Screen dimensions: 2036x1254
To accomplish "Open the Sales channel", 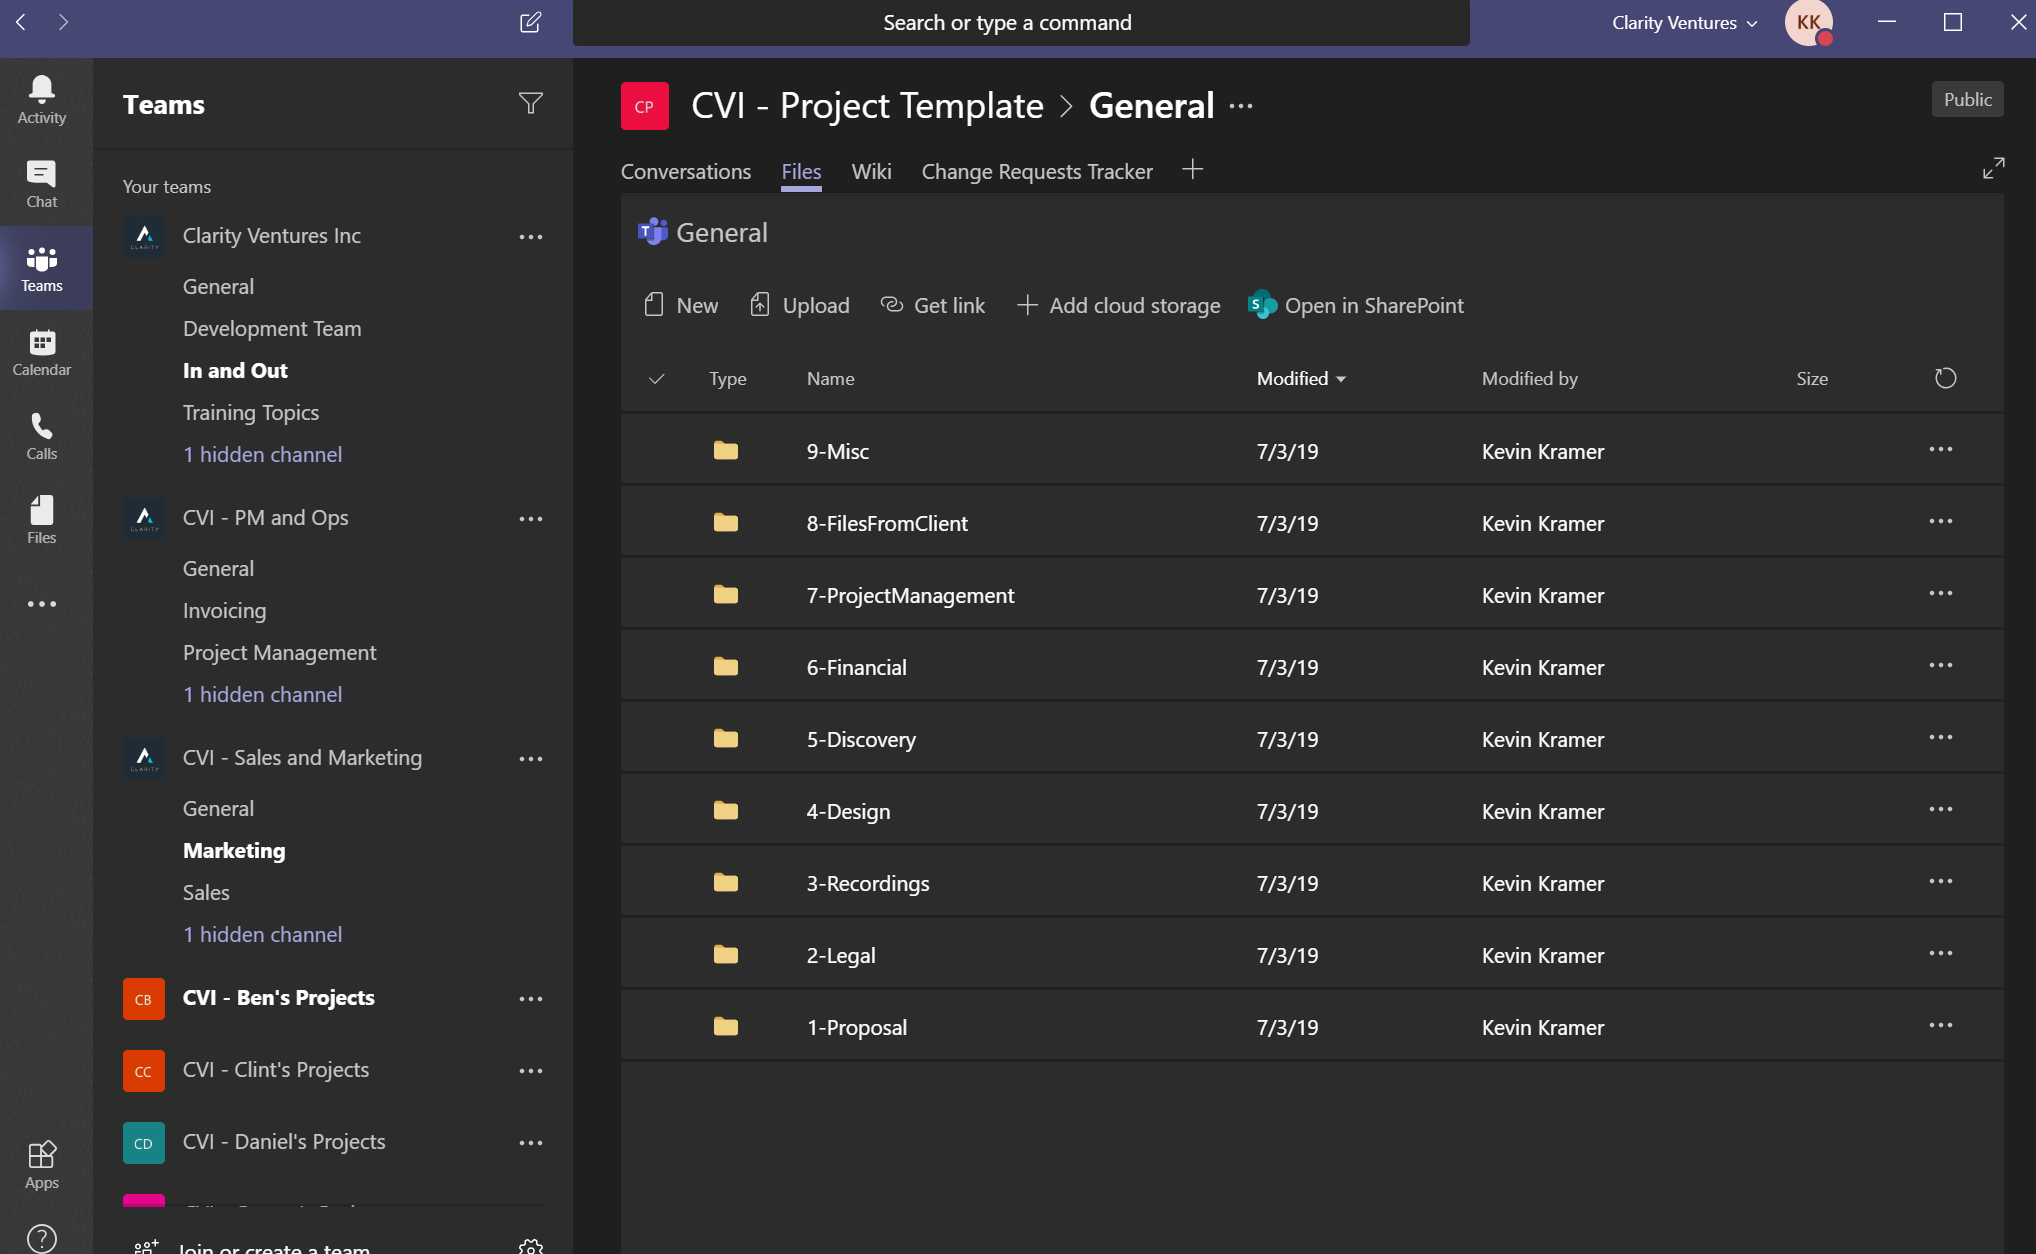I will pyautogui.click(x=206, y=892).
